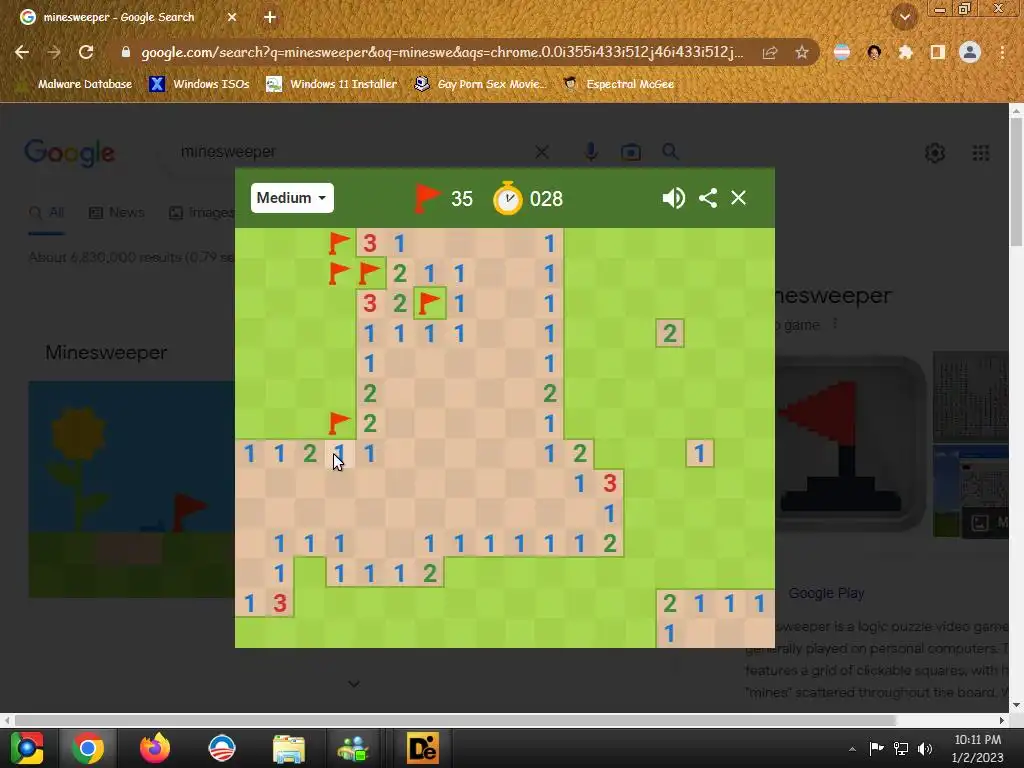Share this page from the address bar

click(x=770, y=52)
